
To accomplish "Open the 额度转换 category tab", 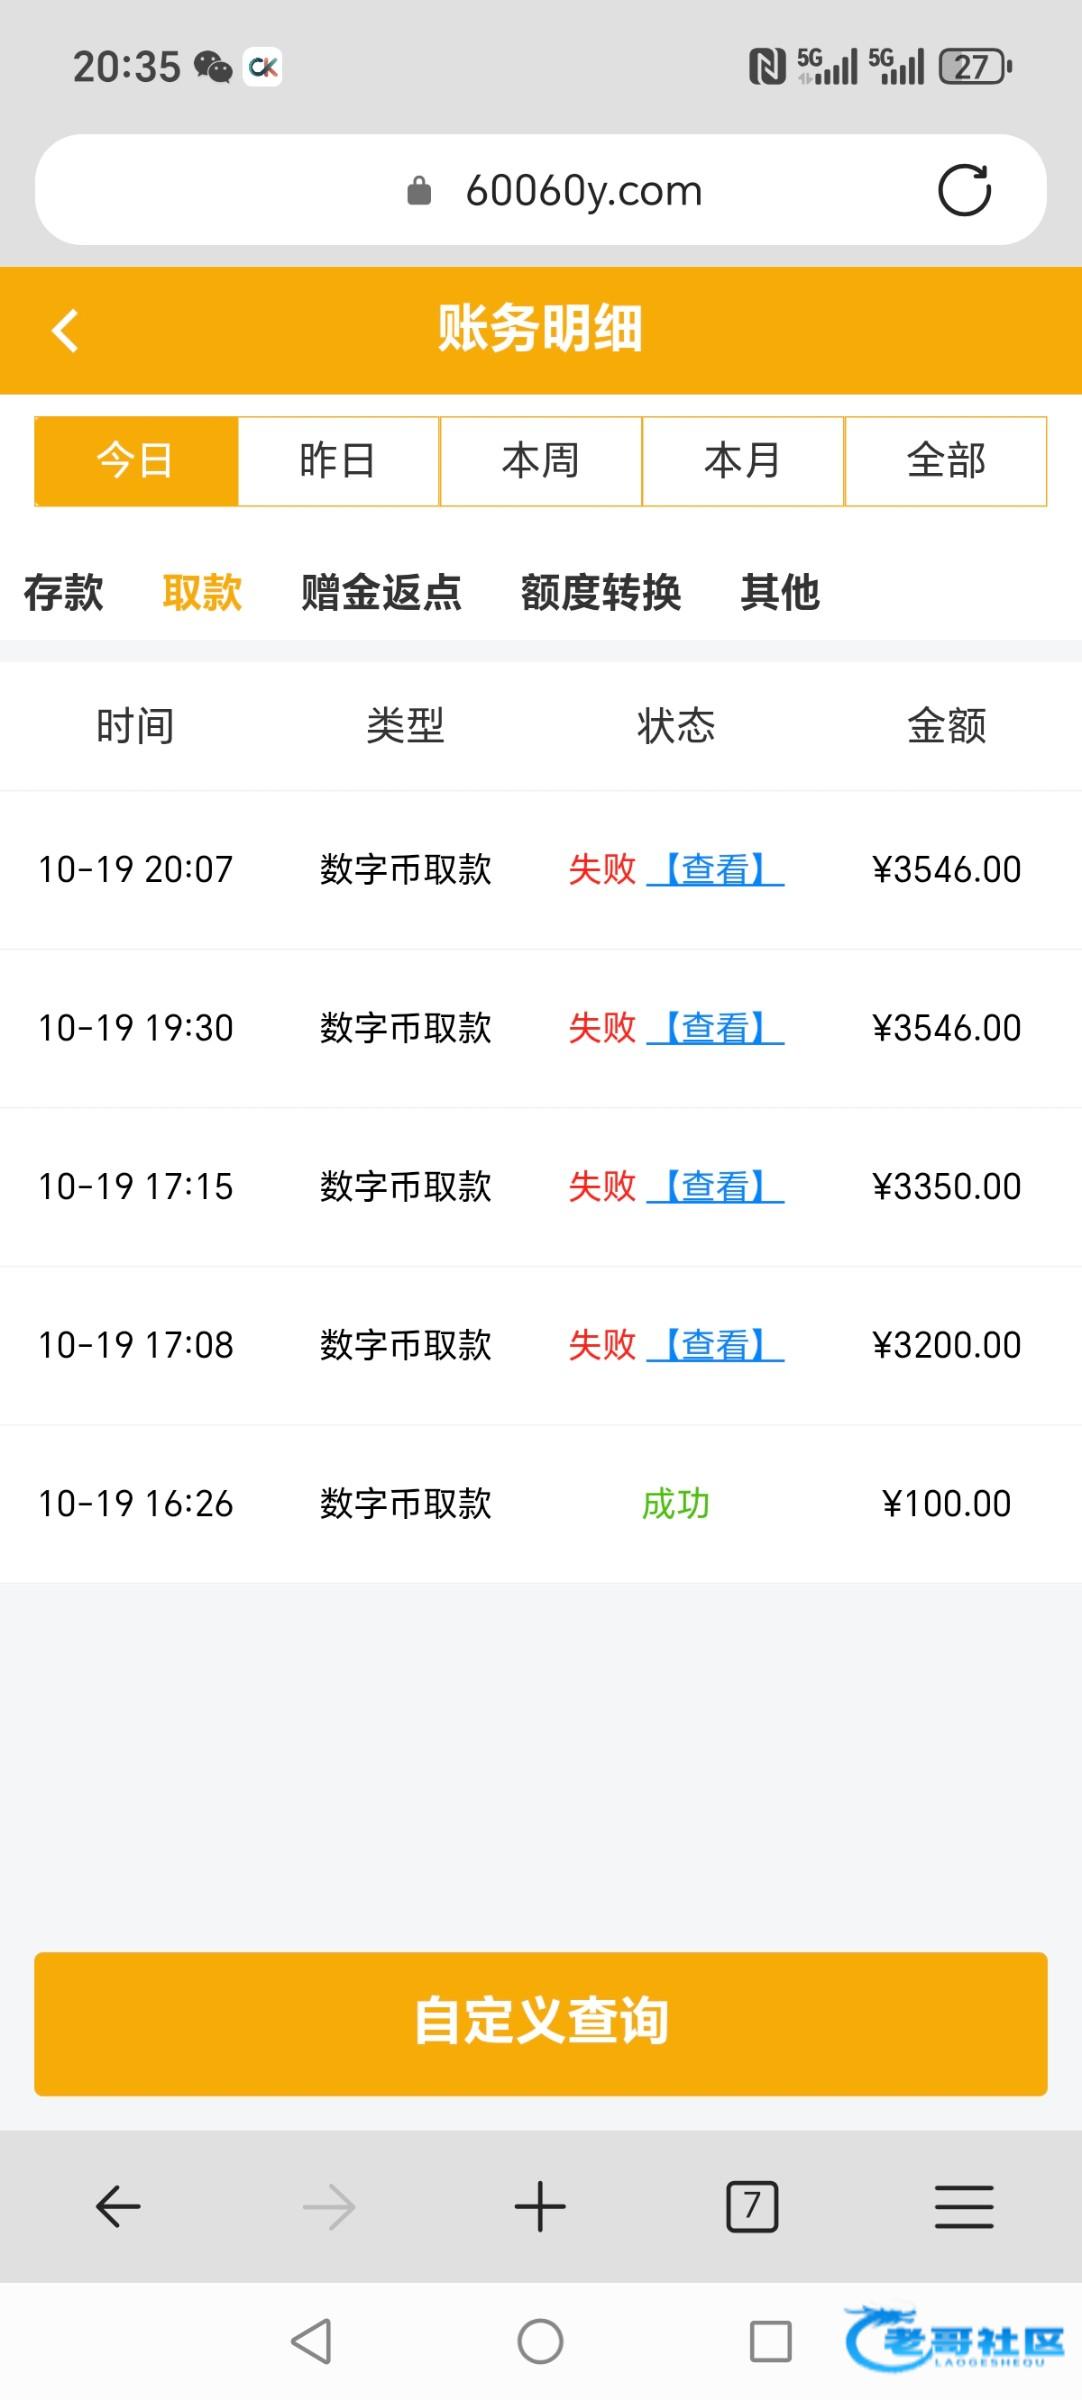I will click(601, 592).
